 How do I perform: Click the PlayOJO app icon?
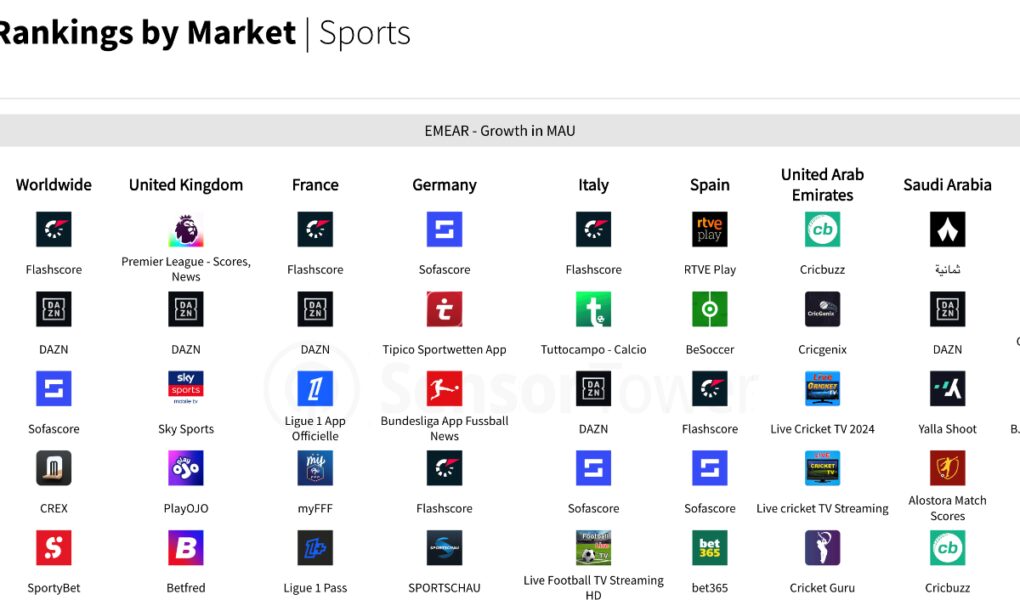(186, 468)
